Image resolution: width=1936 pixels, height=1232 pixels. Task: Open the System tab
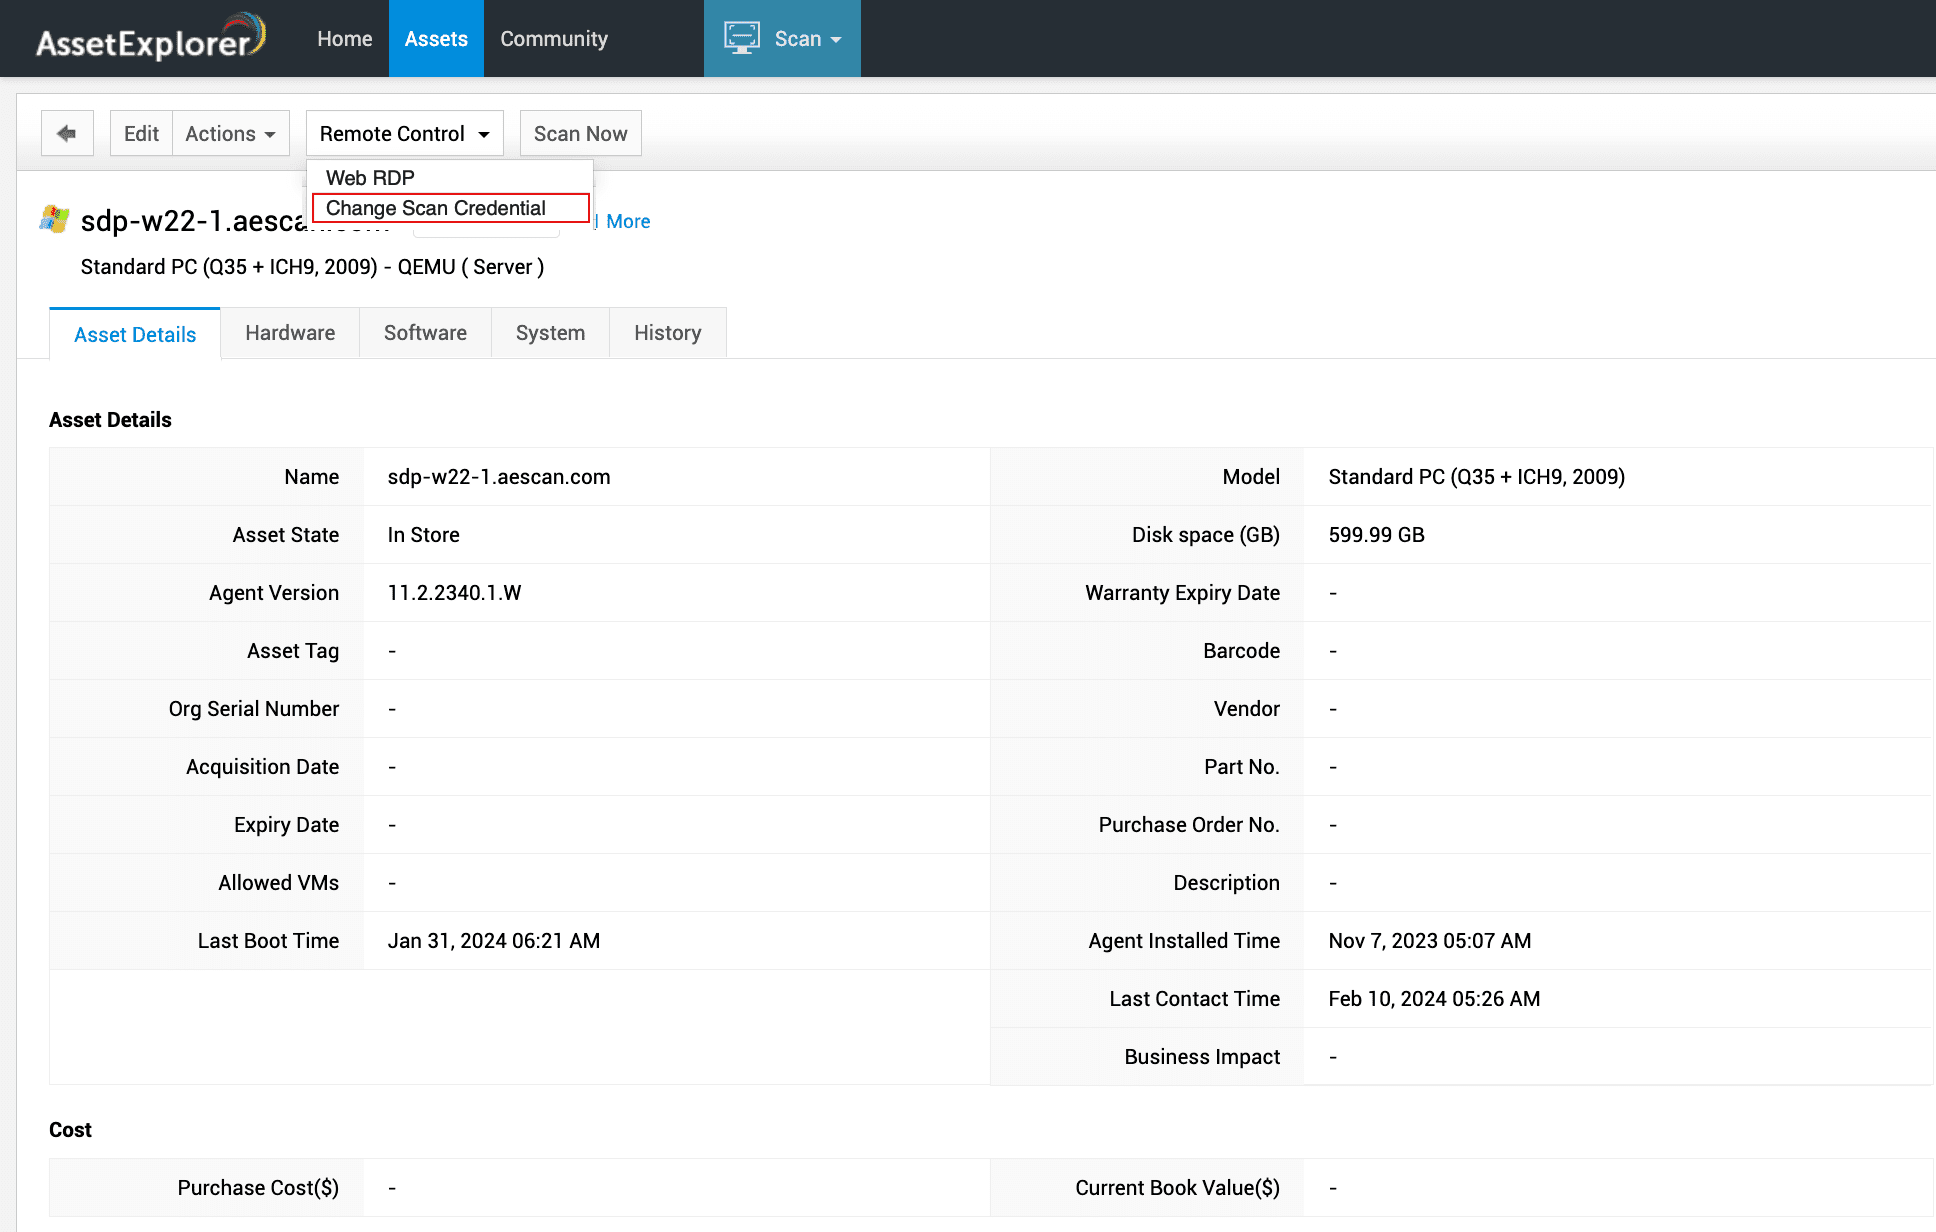[550, 333]
